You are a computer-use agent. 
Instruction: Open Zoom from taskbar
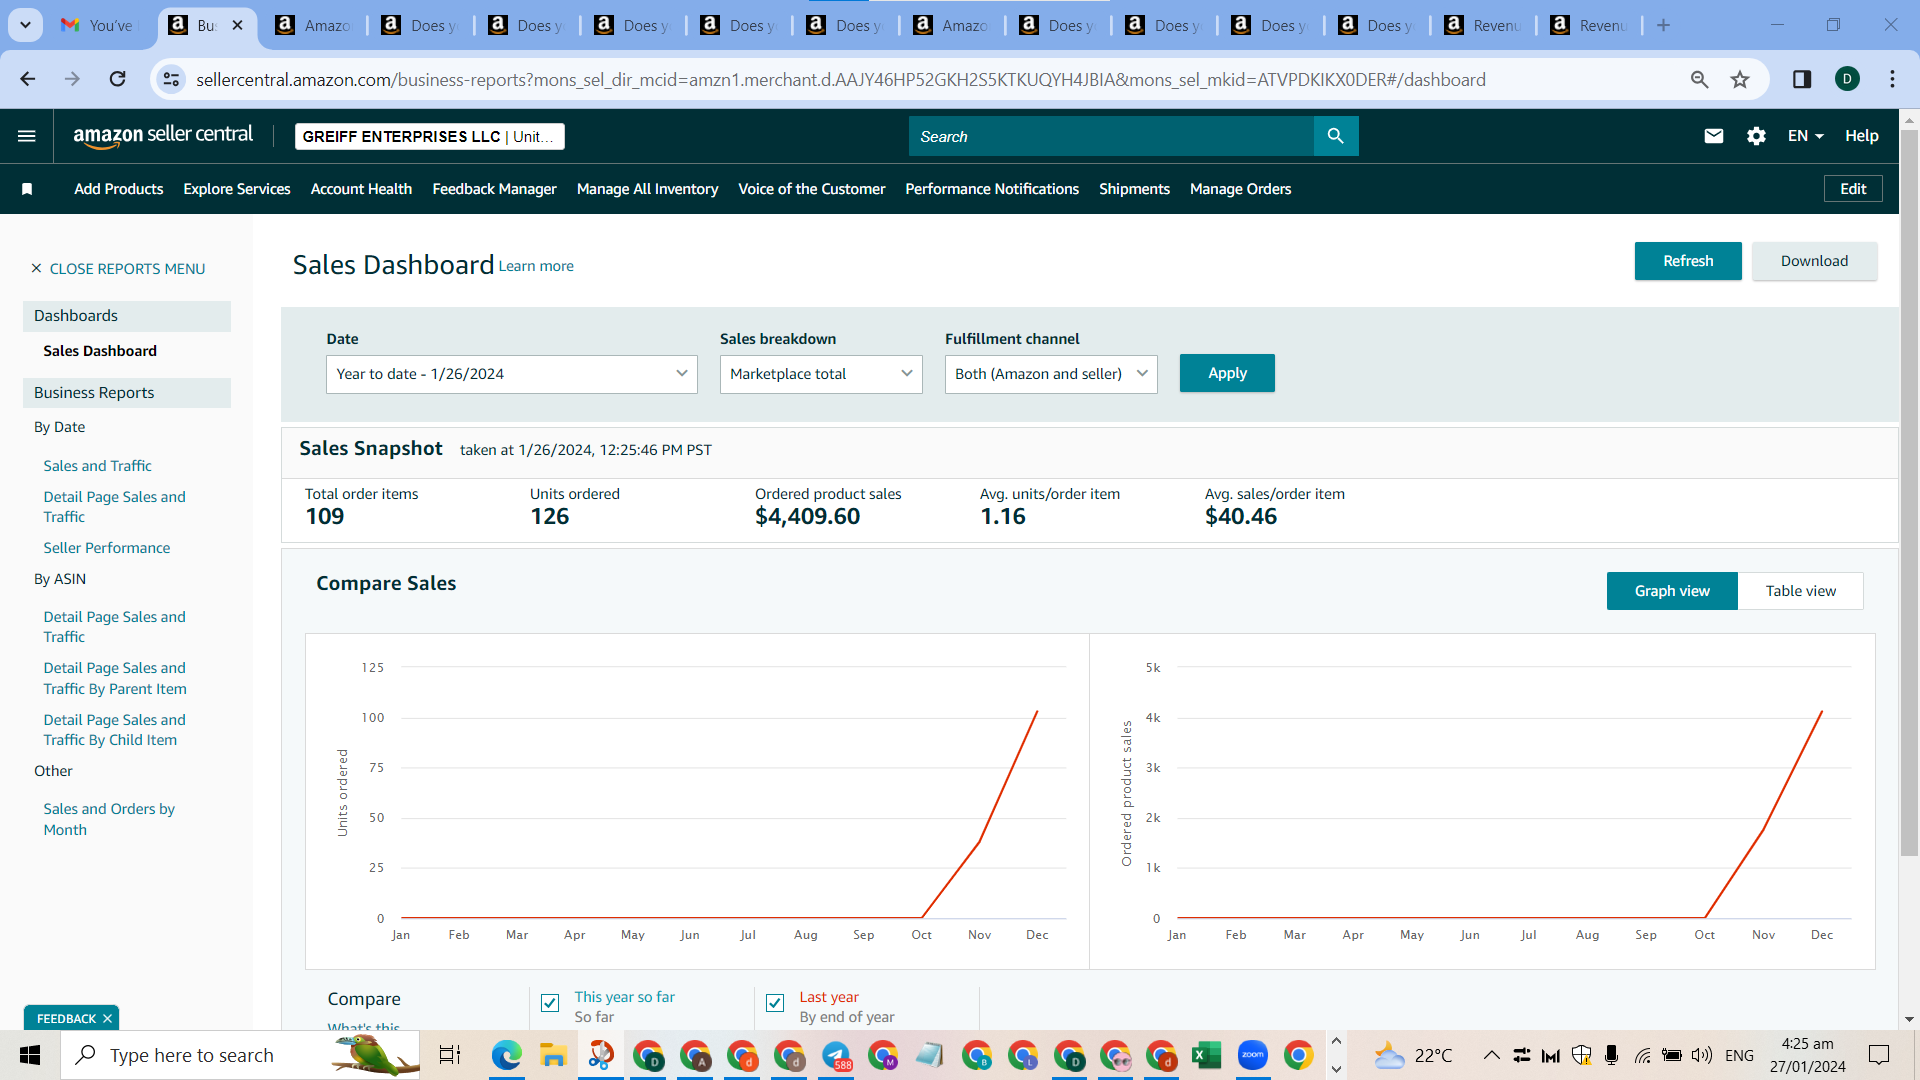(x=1252, y=1055)
